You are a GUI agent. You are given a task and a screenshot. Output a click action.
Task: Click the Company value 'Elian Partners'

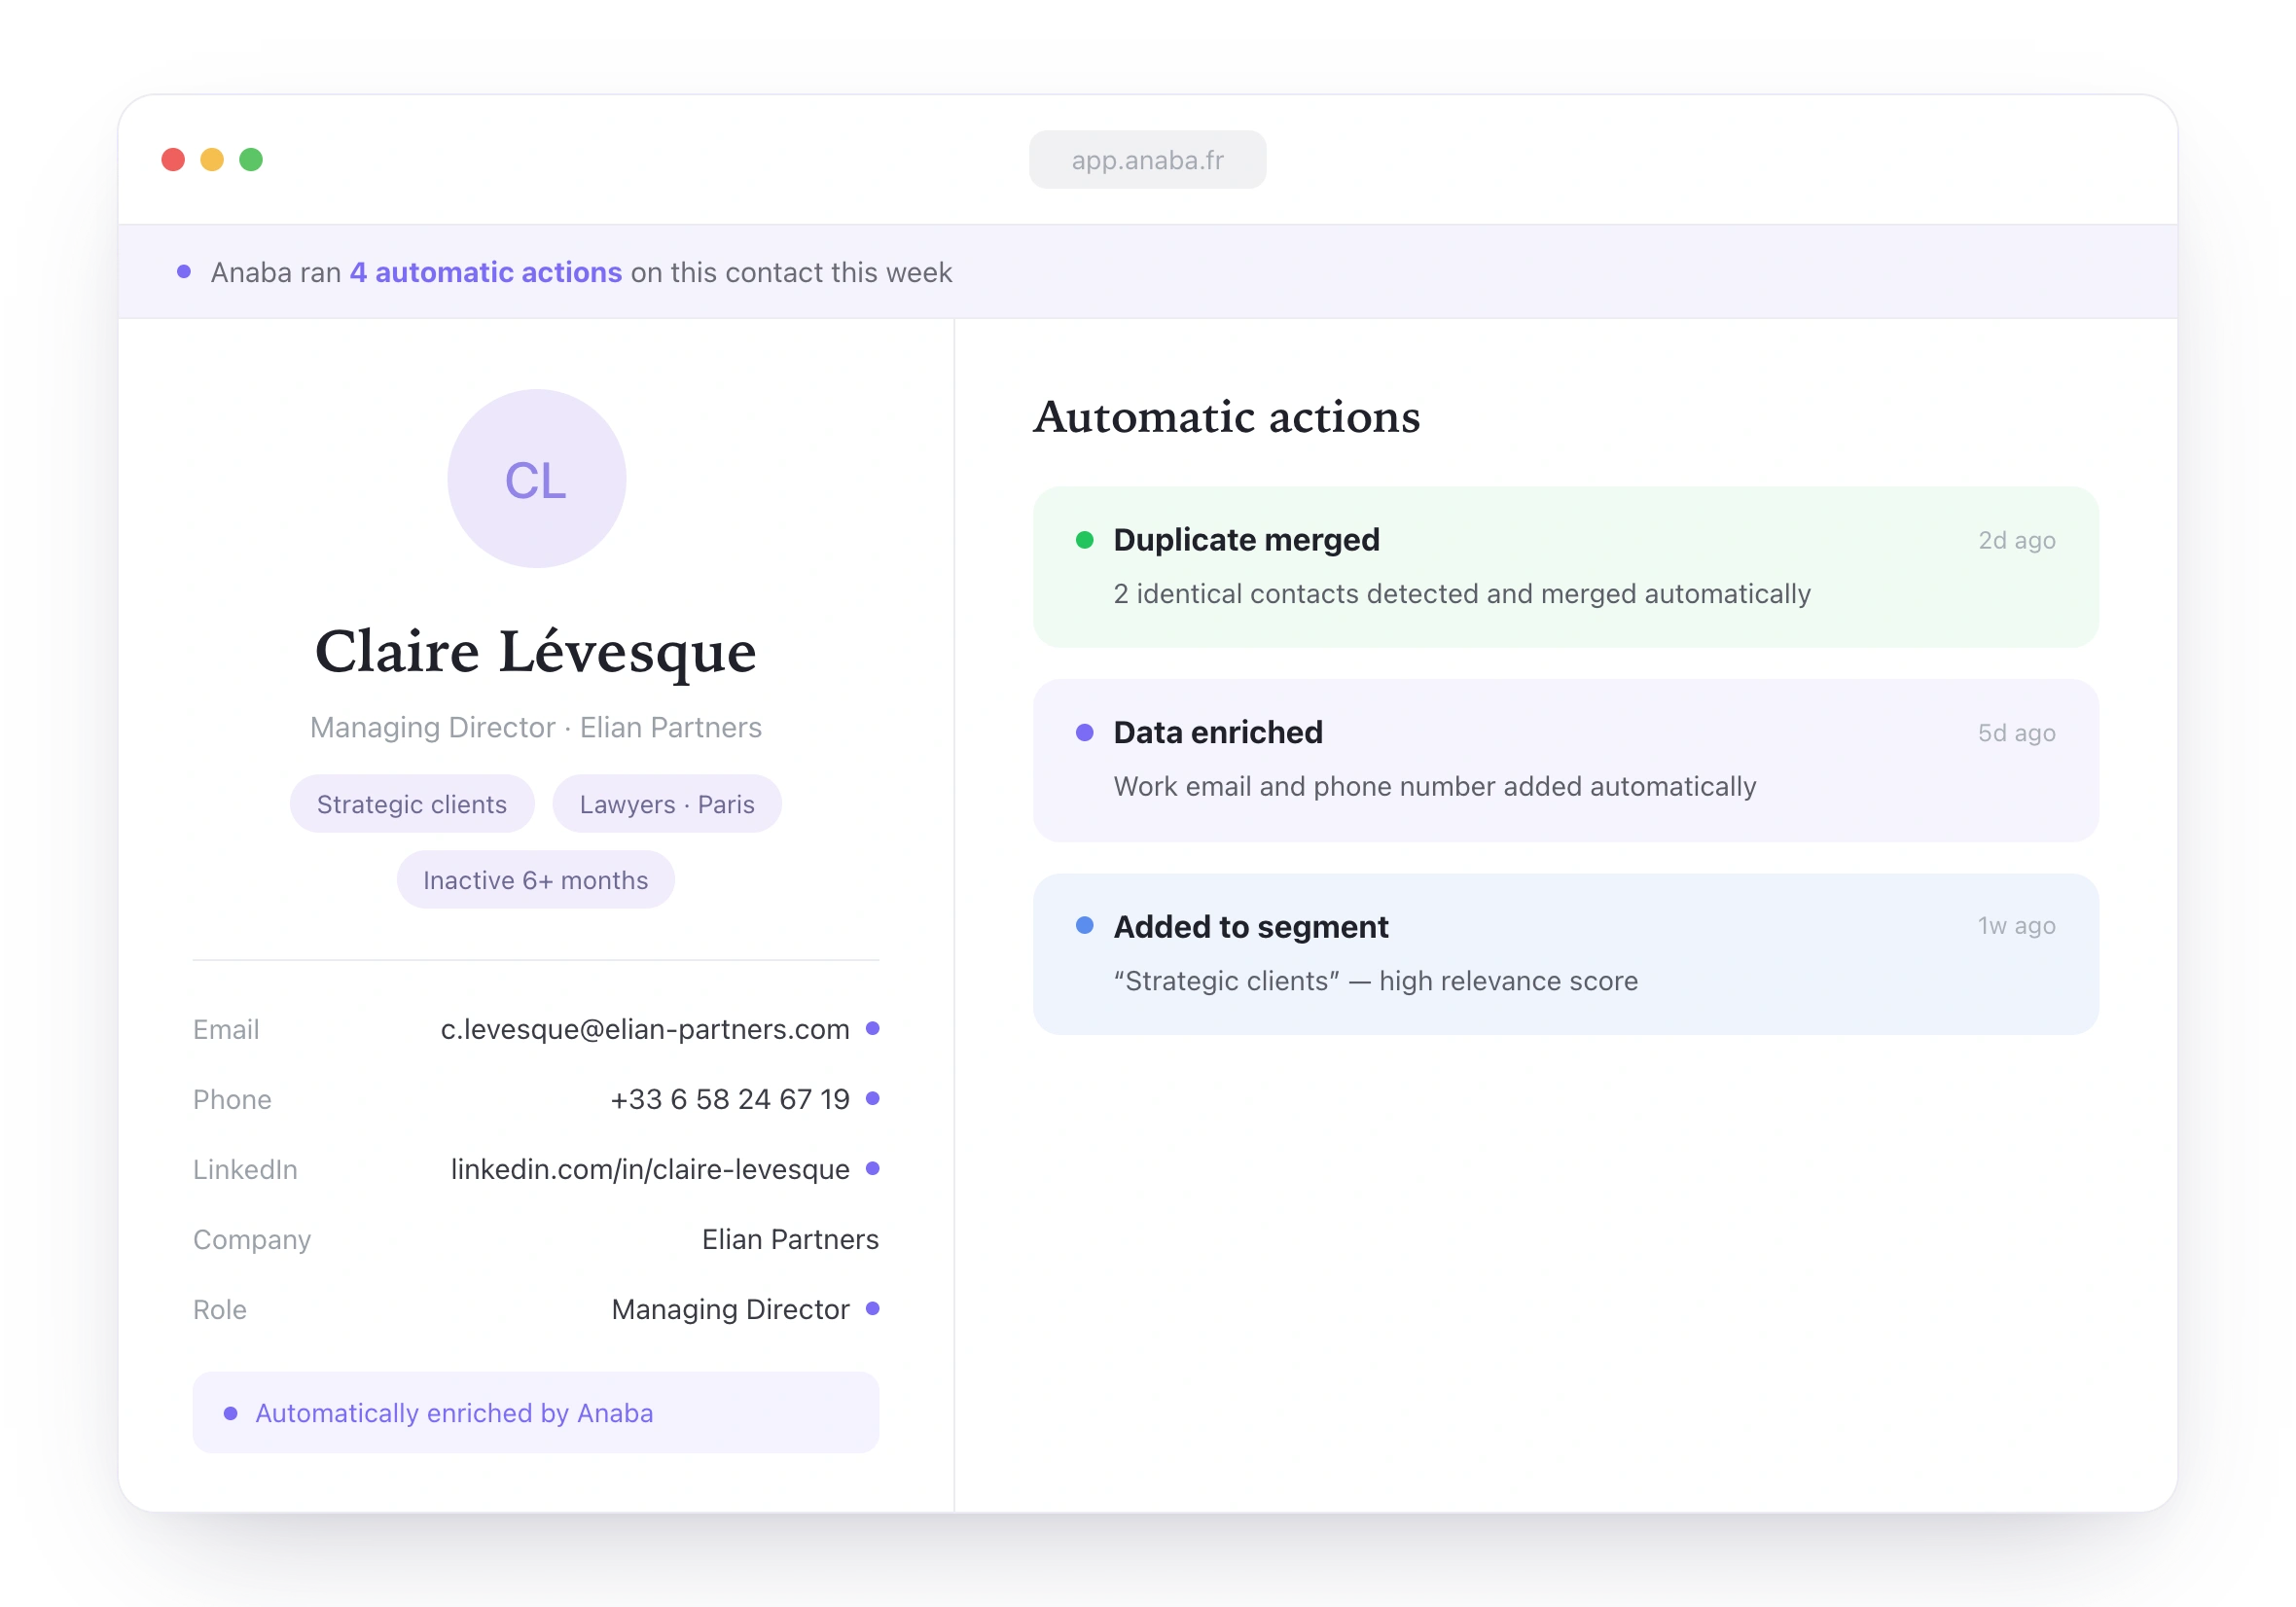[790, 1239]
